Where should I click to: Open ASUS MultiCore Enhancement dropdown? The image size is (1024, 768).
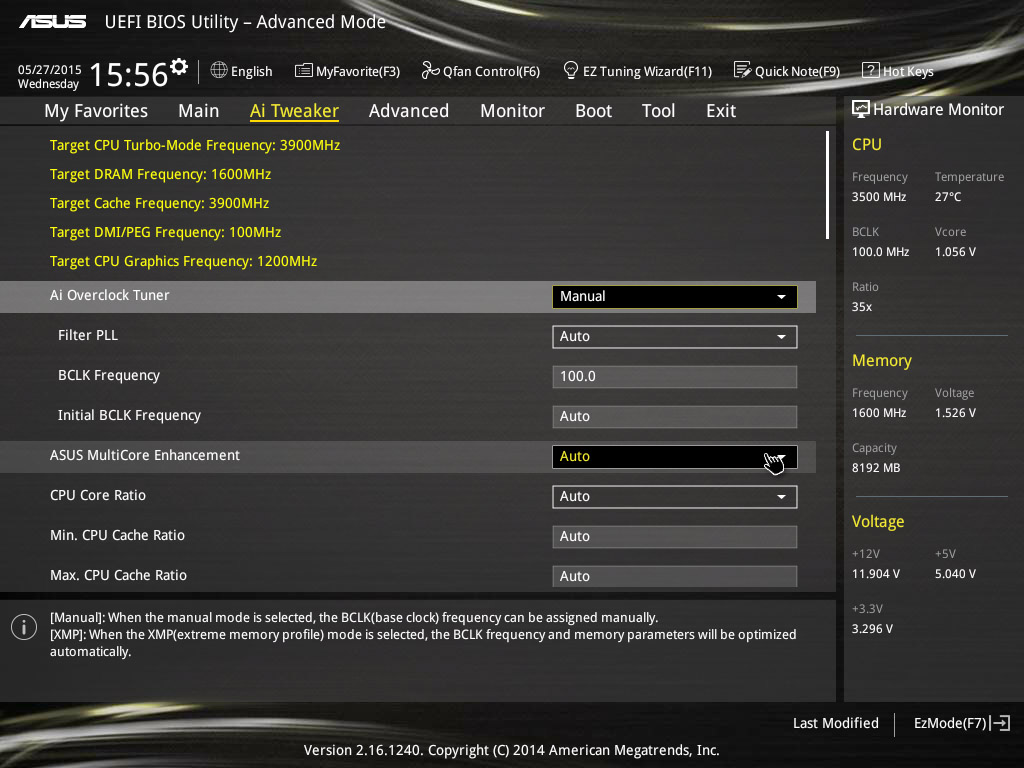[x=675, y=456]
